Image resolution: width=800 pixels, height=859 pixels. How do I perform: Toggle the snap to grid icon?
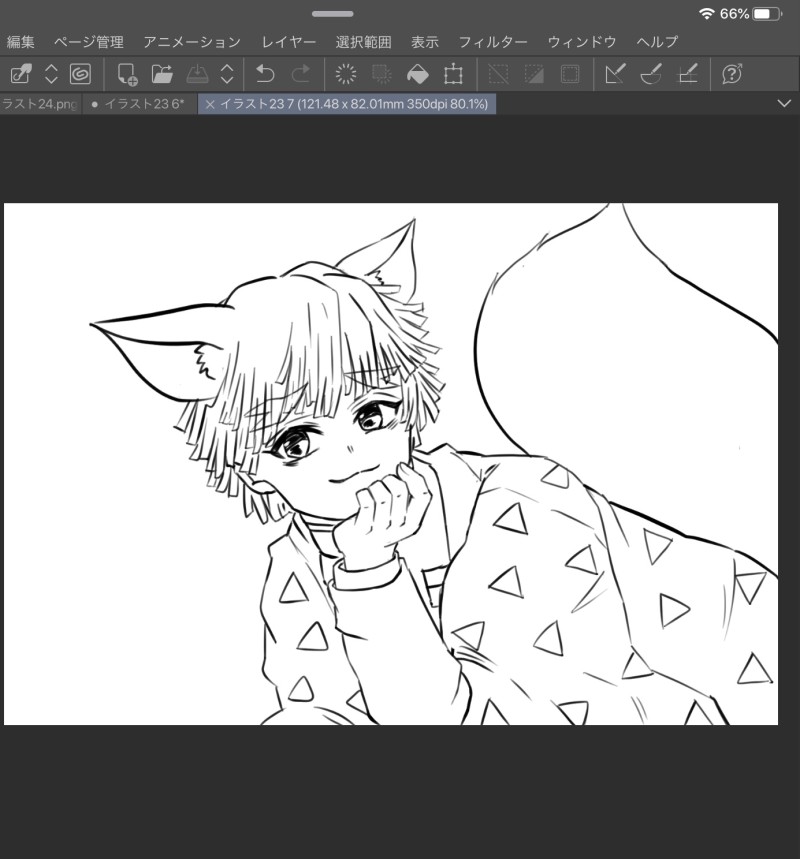[x=688, y=74]
